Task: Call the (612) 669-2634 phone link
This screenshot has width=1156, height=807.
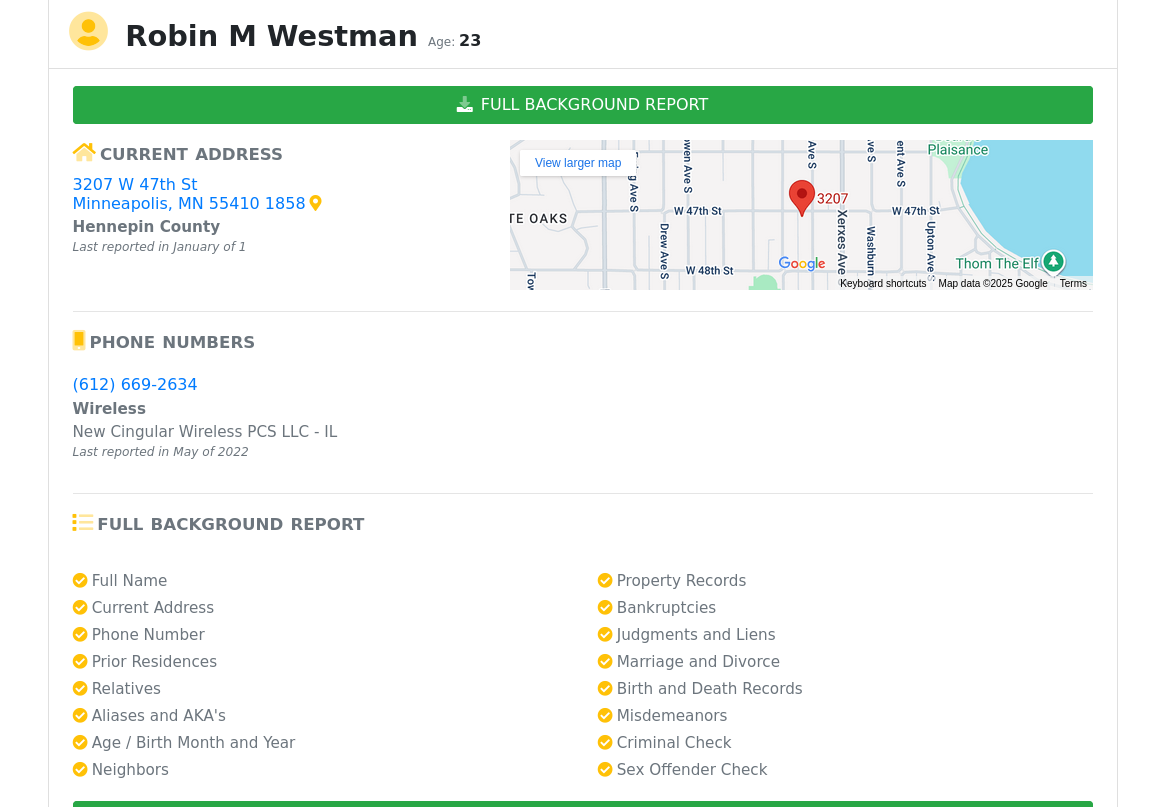Action: tap(135, 385)
